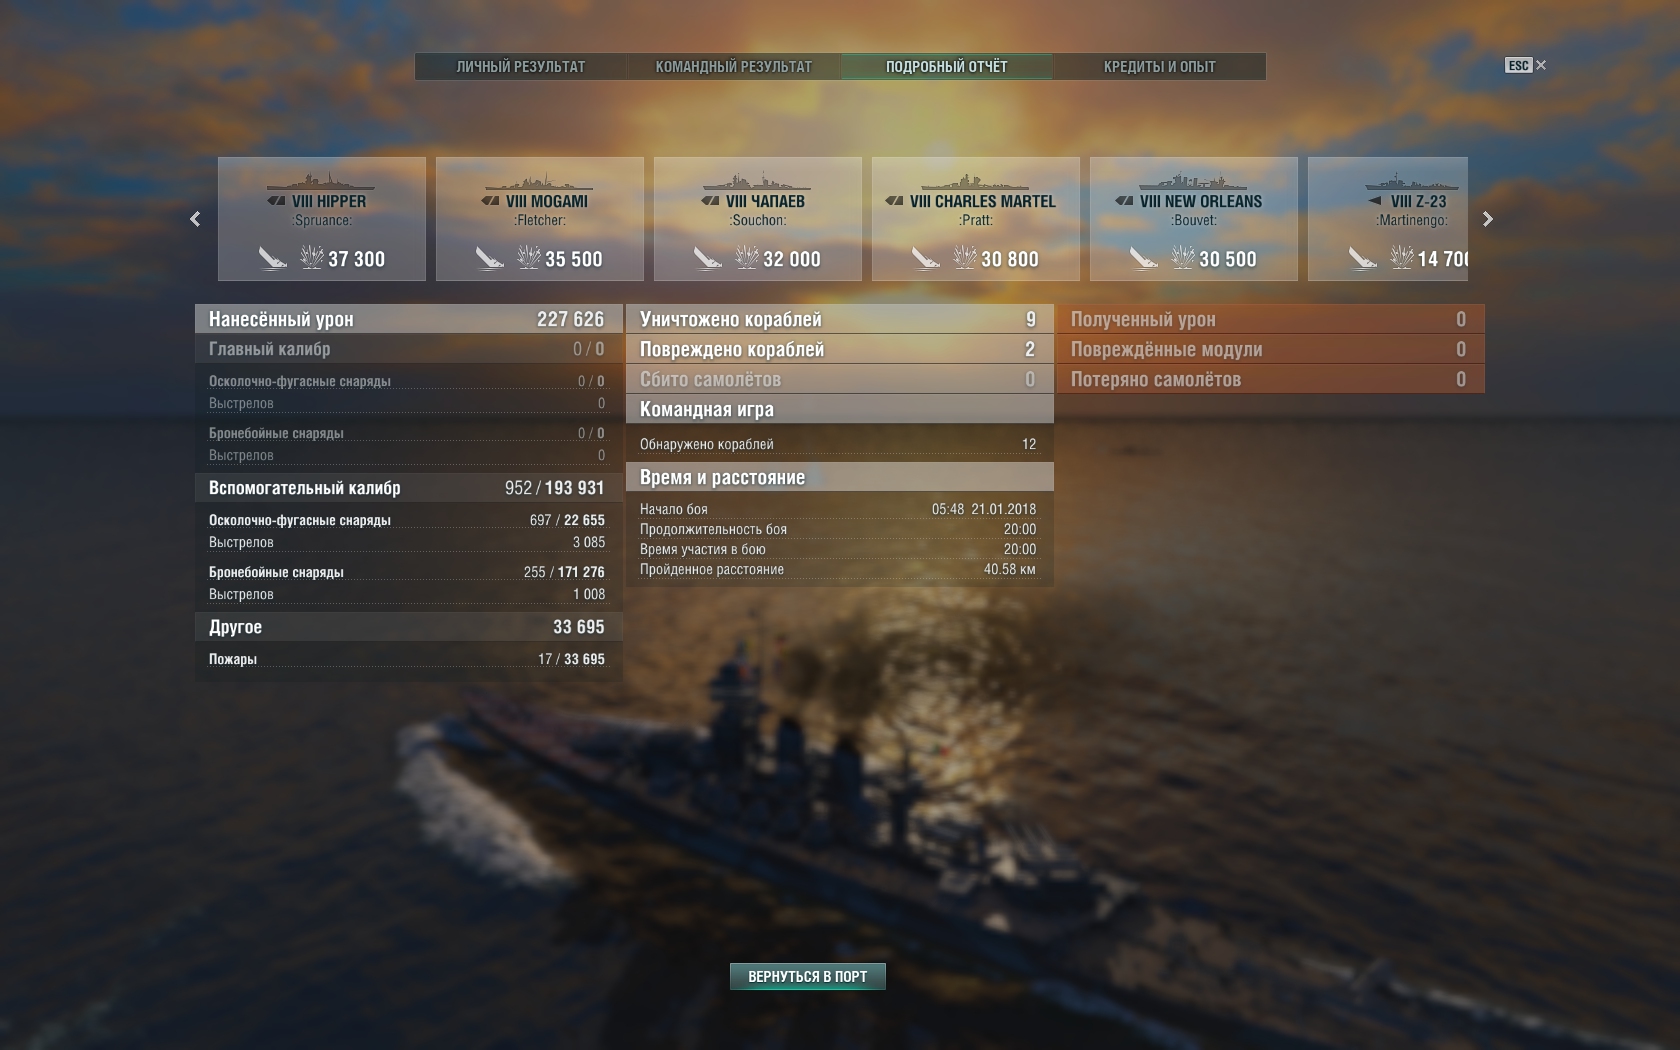The width and height of the screenshot is (1680, 1050).
Task: Select the VIII MOGAMI ship card
Action: (540, 219)
